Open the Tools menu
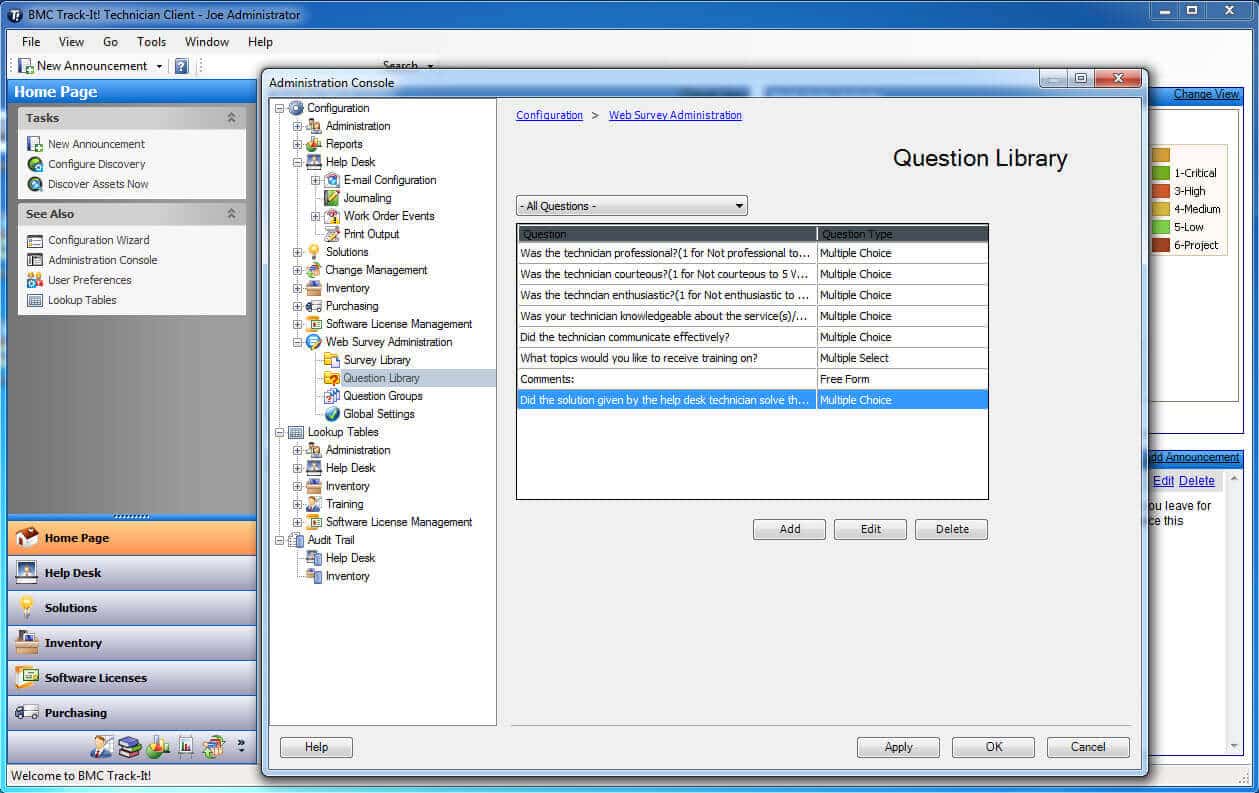Viewport: 1259px width, 793px height. [151, 42]
